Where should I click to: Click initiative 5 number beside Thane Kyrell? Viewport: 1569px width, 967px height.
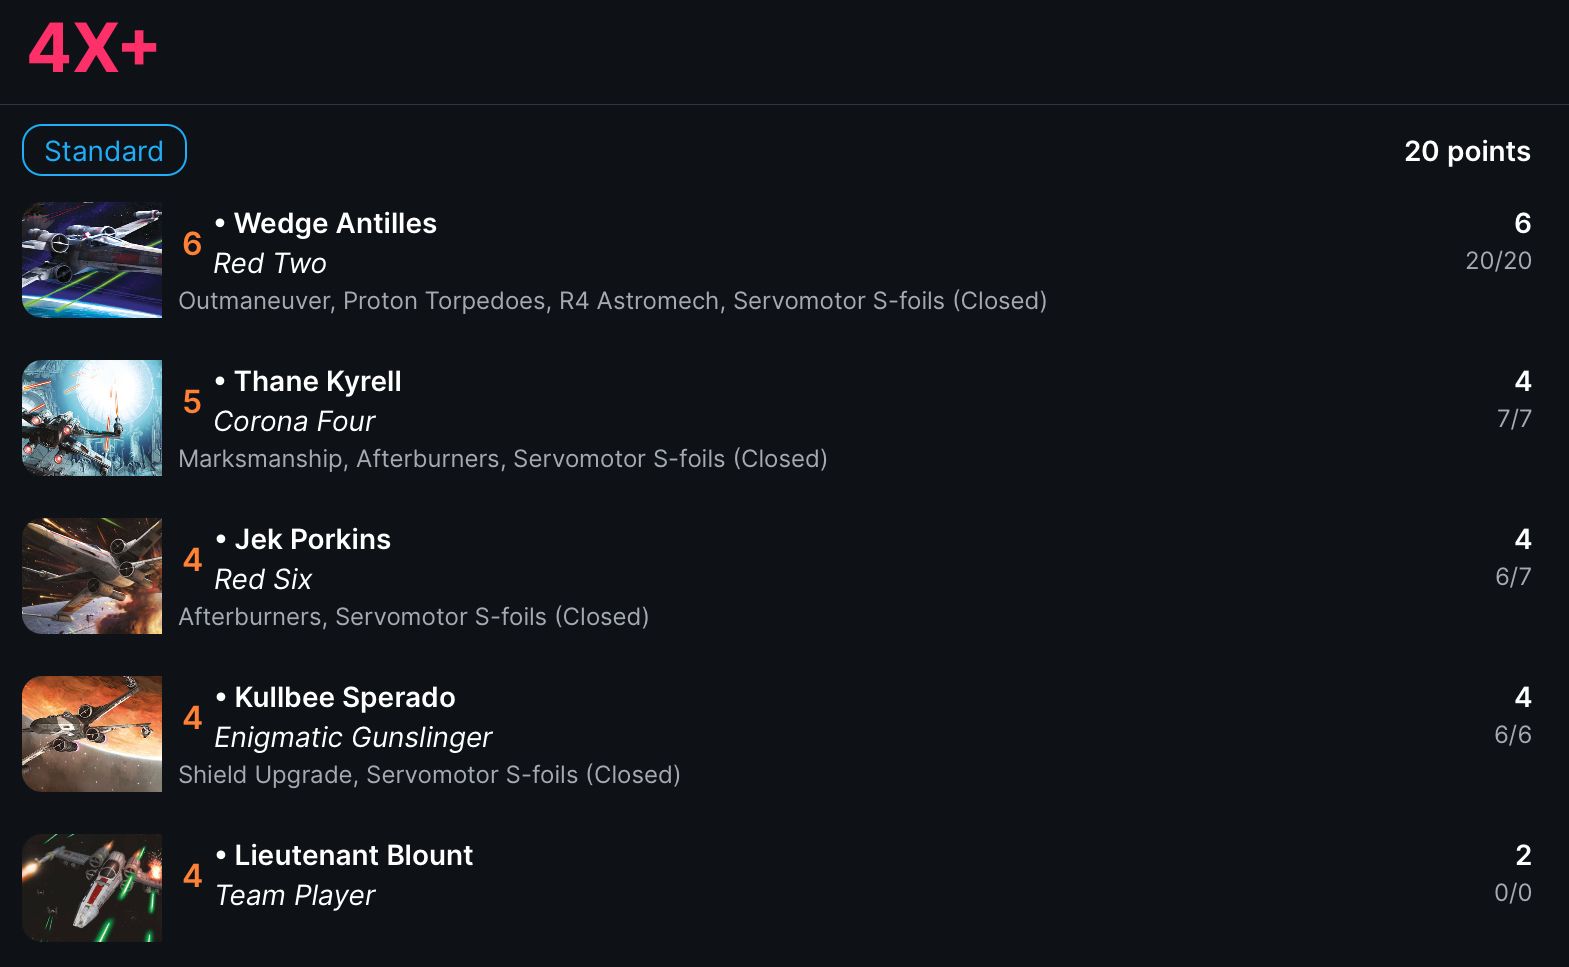coord(192,402)
